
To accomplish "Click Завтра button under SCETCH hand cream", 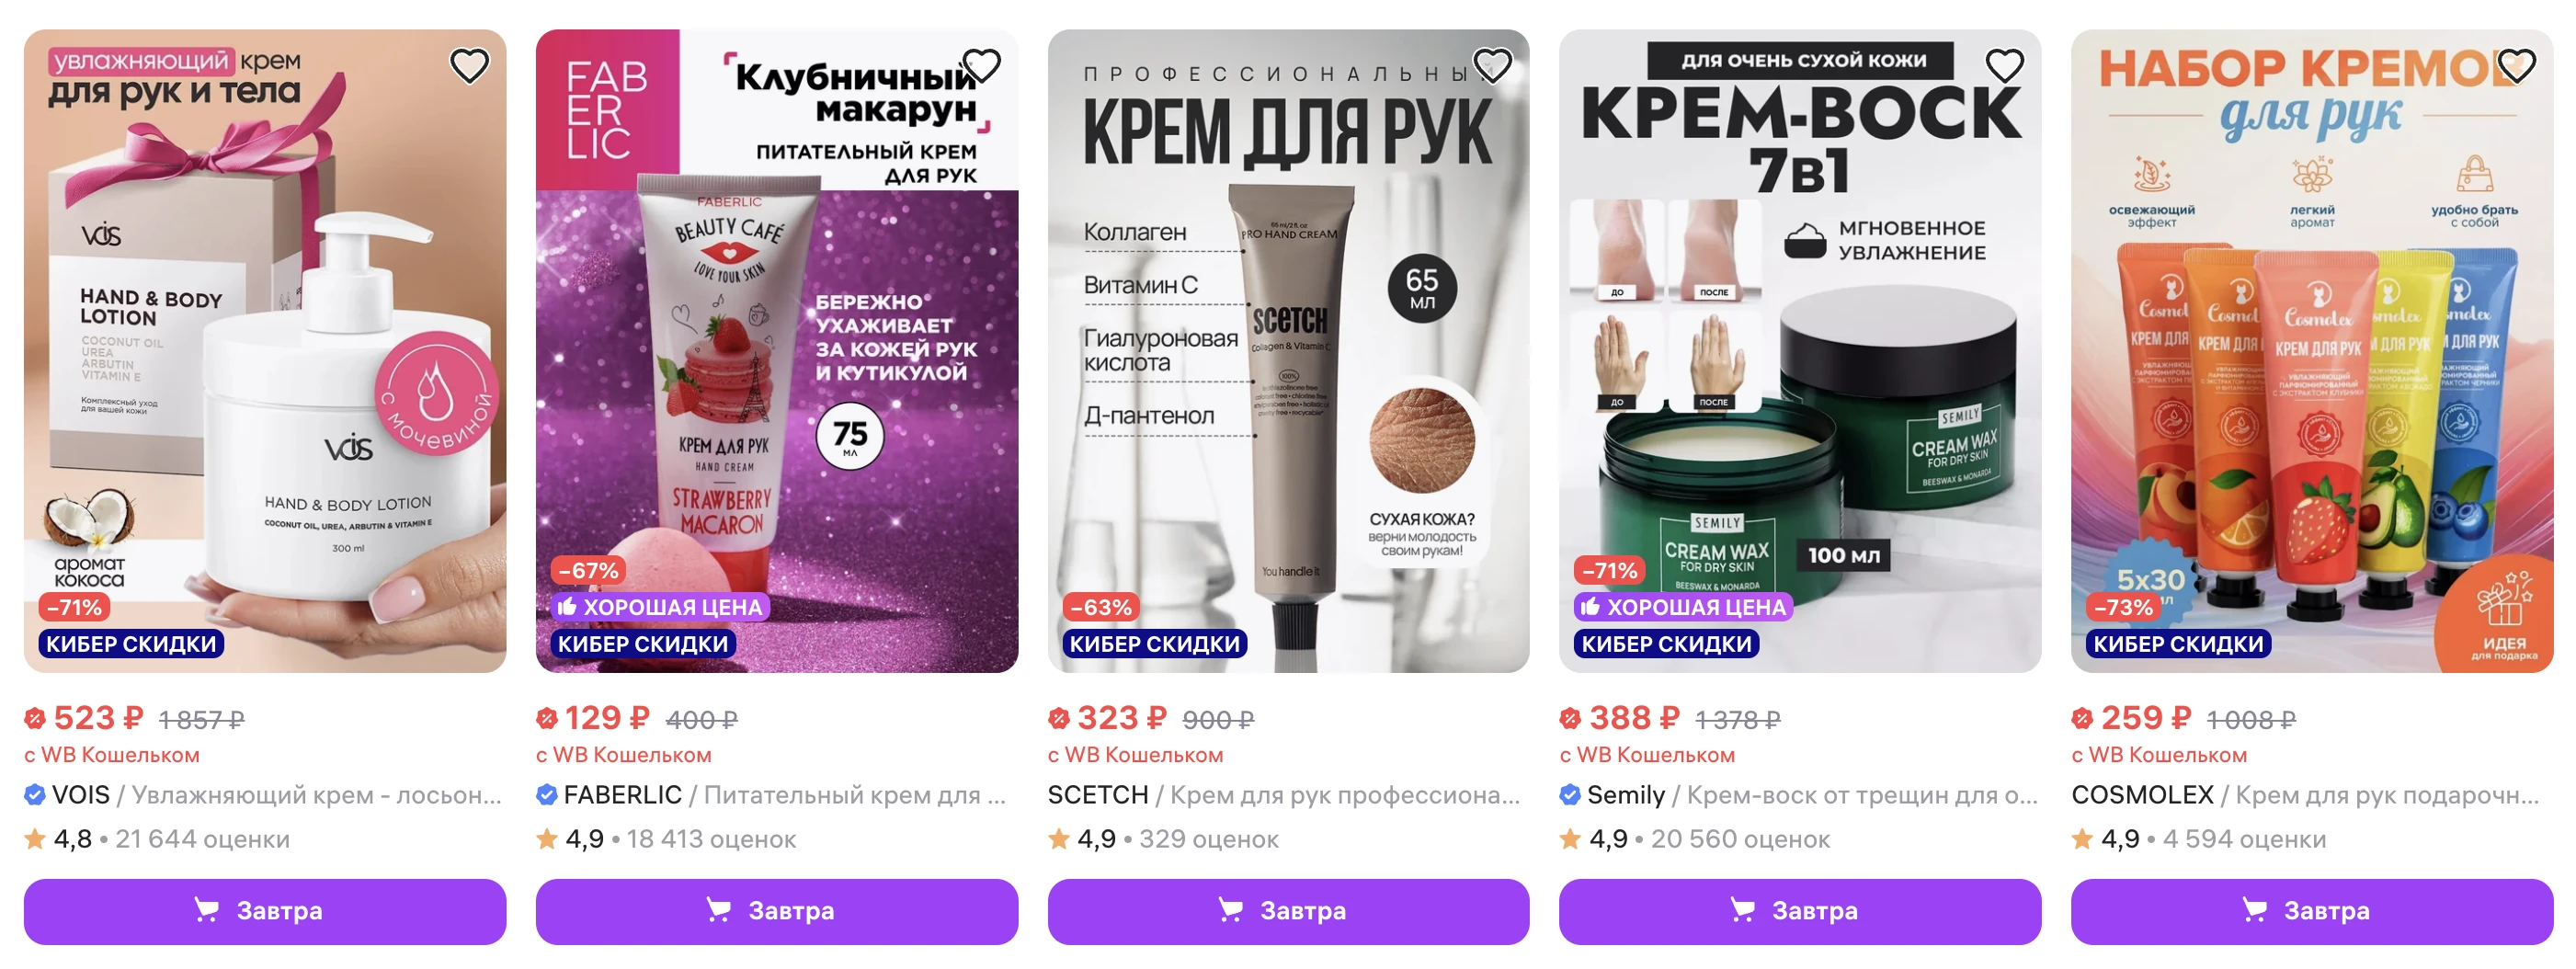I will click(x=1288, y=911).
